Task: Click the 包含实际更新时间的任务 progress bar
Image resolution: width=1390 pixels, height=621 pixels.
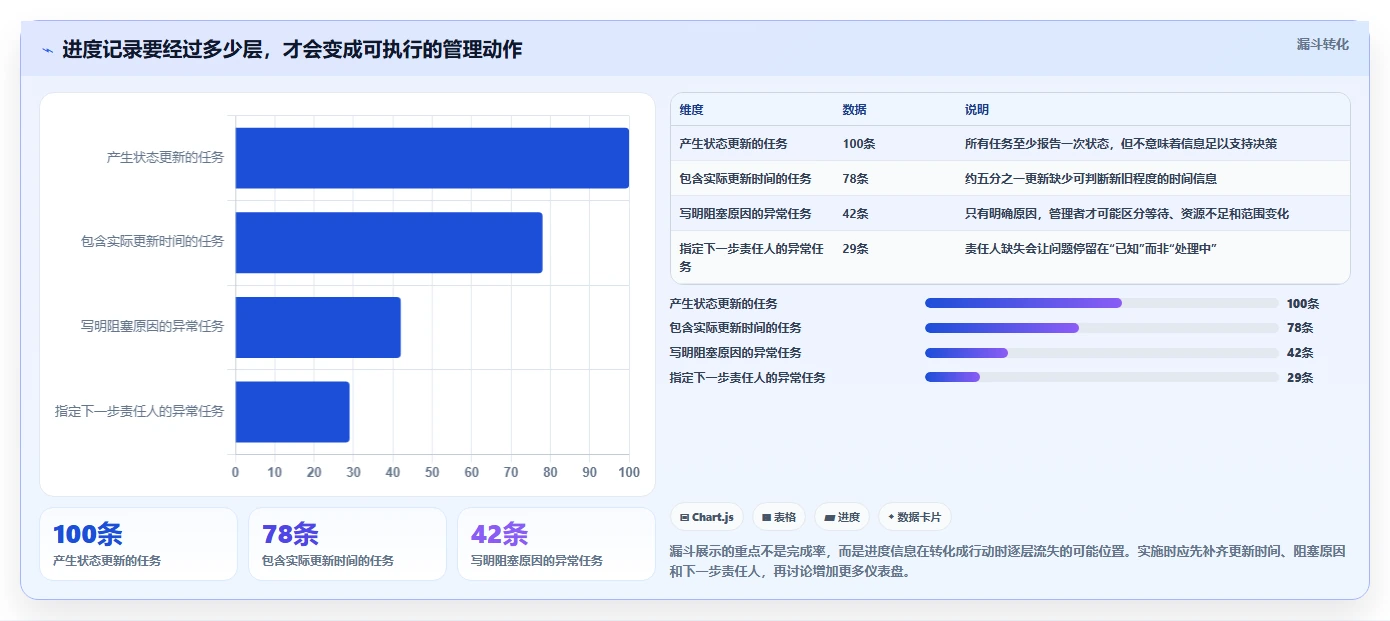Action: [x=1102, y=328]
